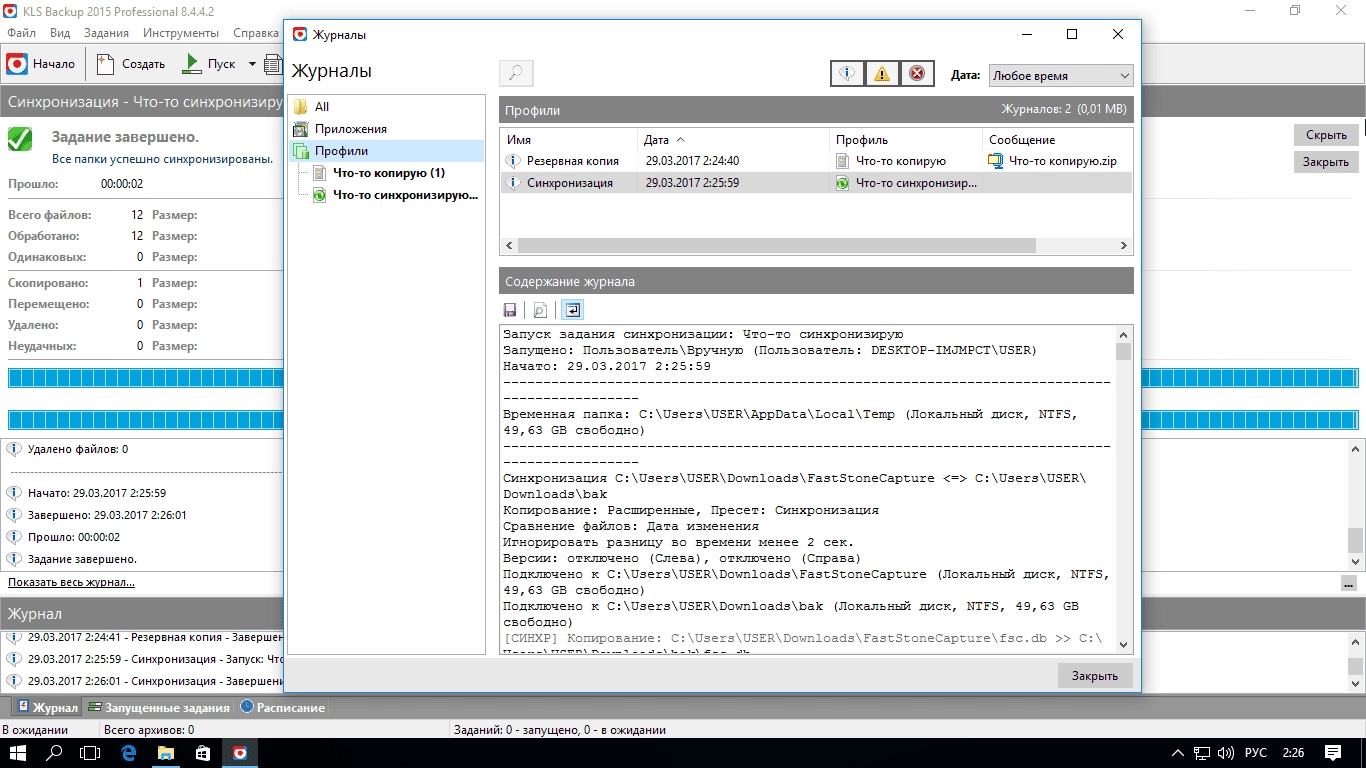Click the volume icon in the system tray

[1227, 753]
